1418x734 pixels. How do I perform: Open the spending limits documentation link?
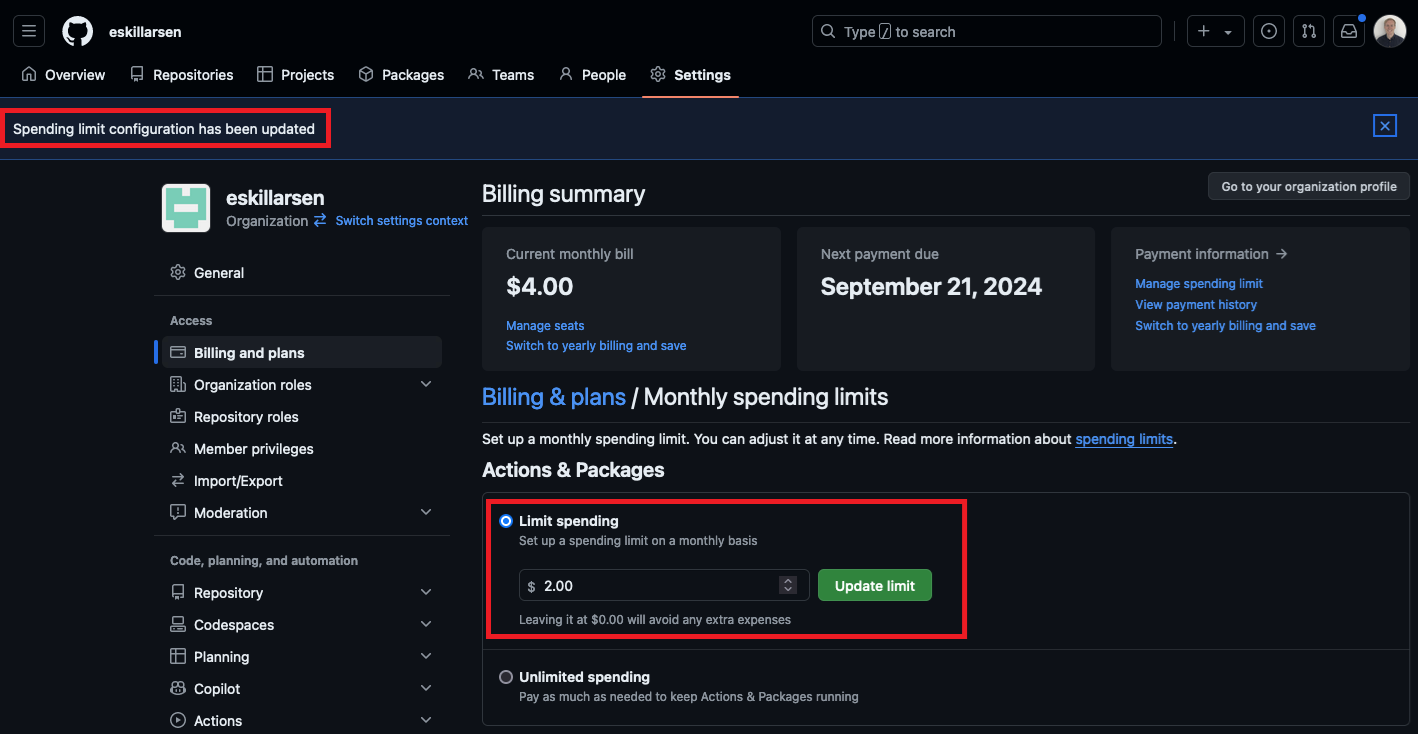pos(1124,439)
